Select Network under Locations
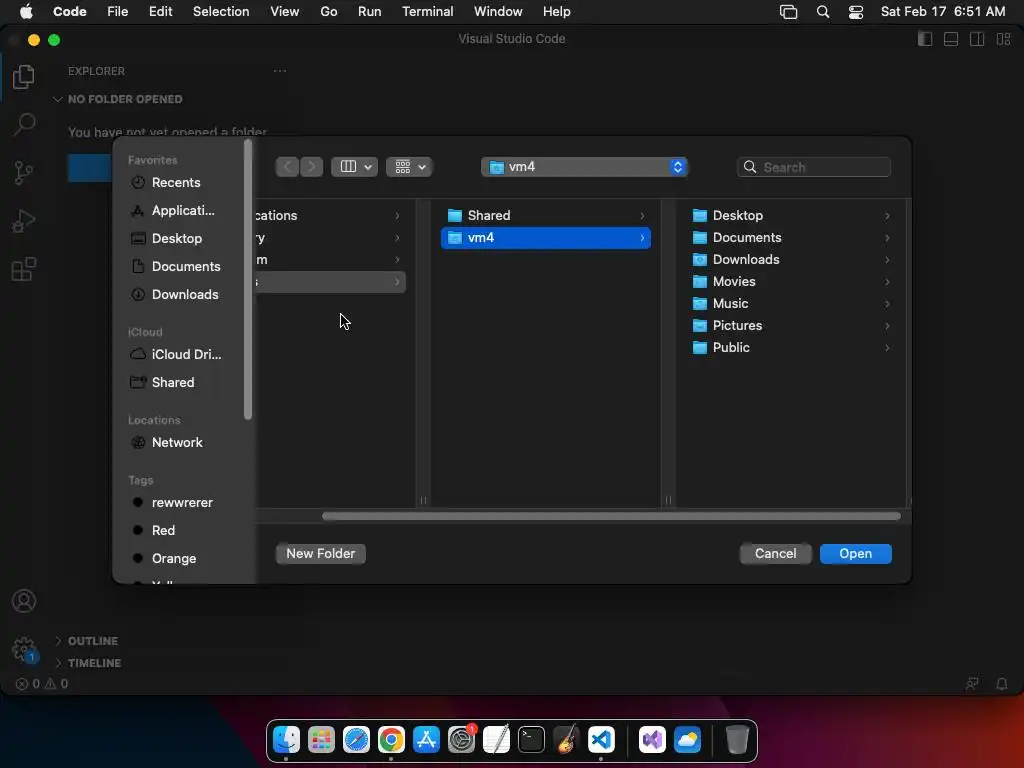This screenshot has height=768, width=1024. click(x=177, y=442)
